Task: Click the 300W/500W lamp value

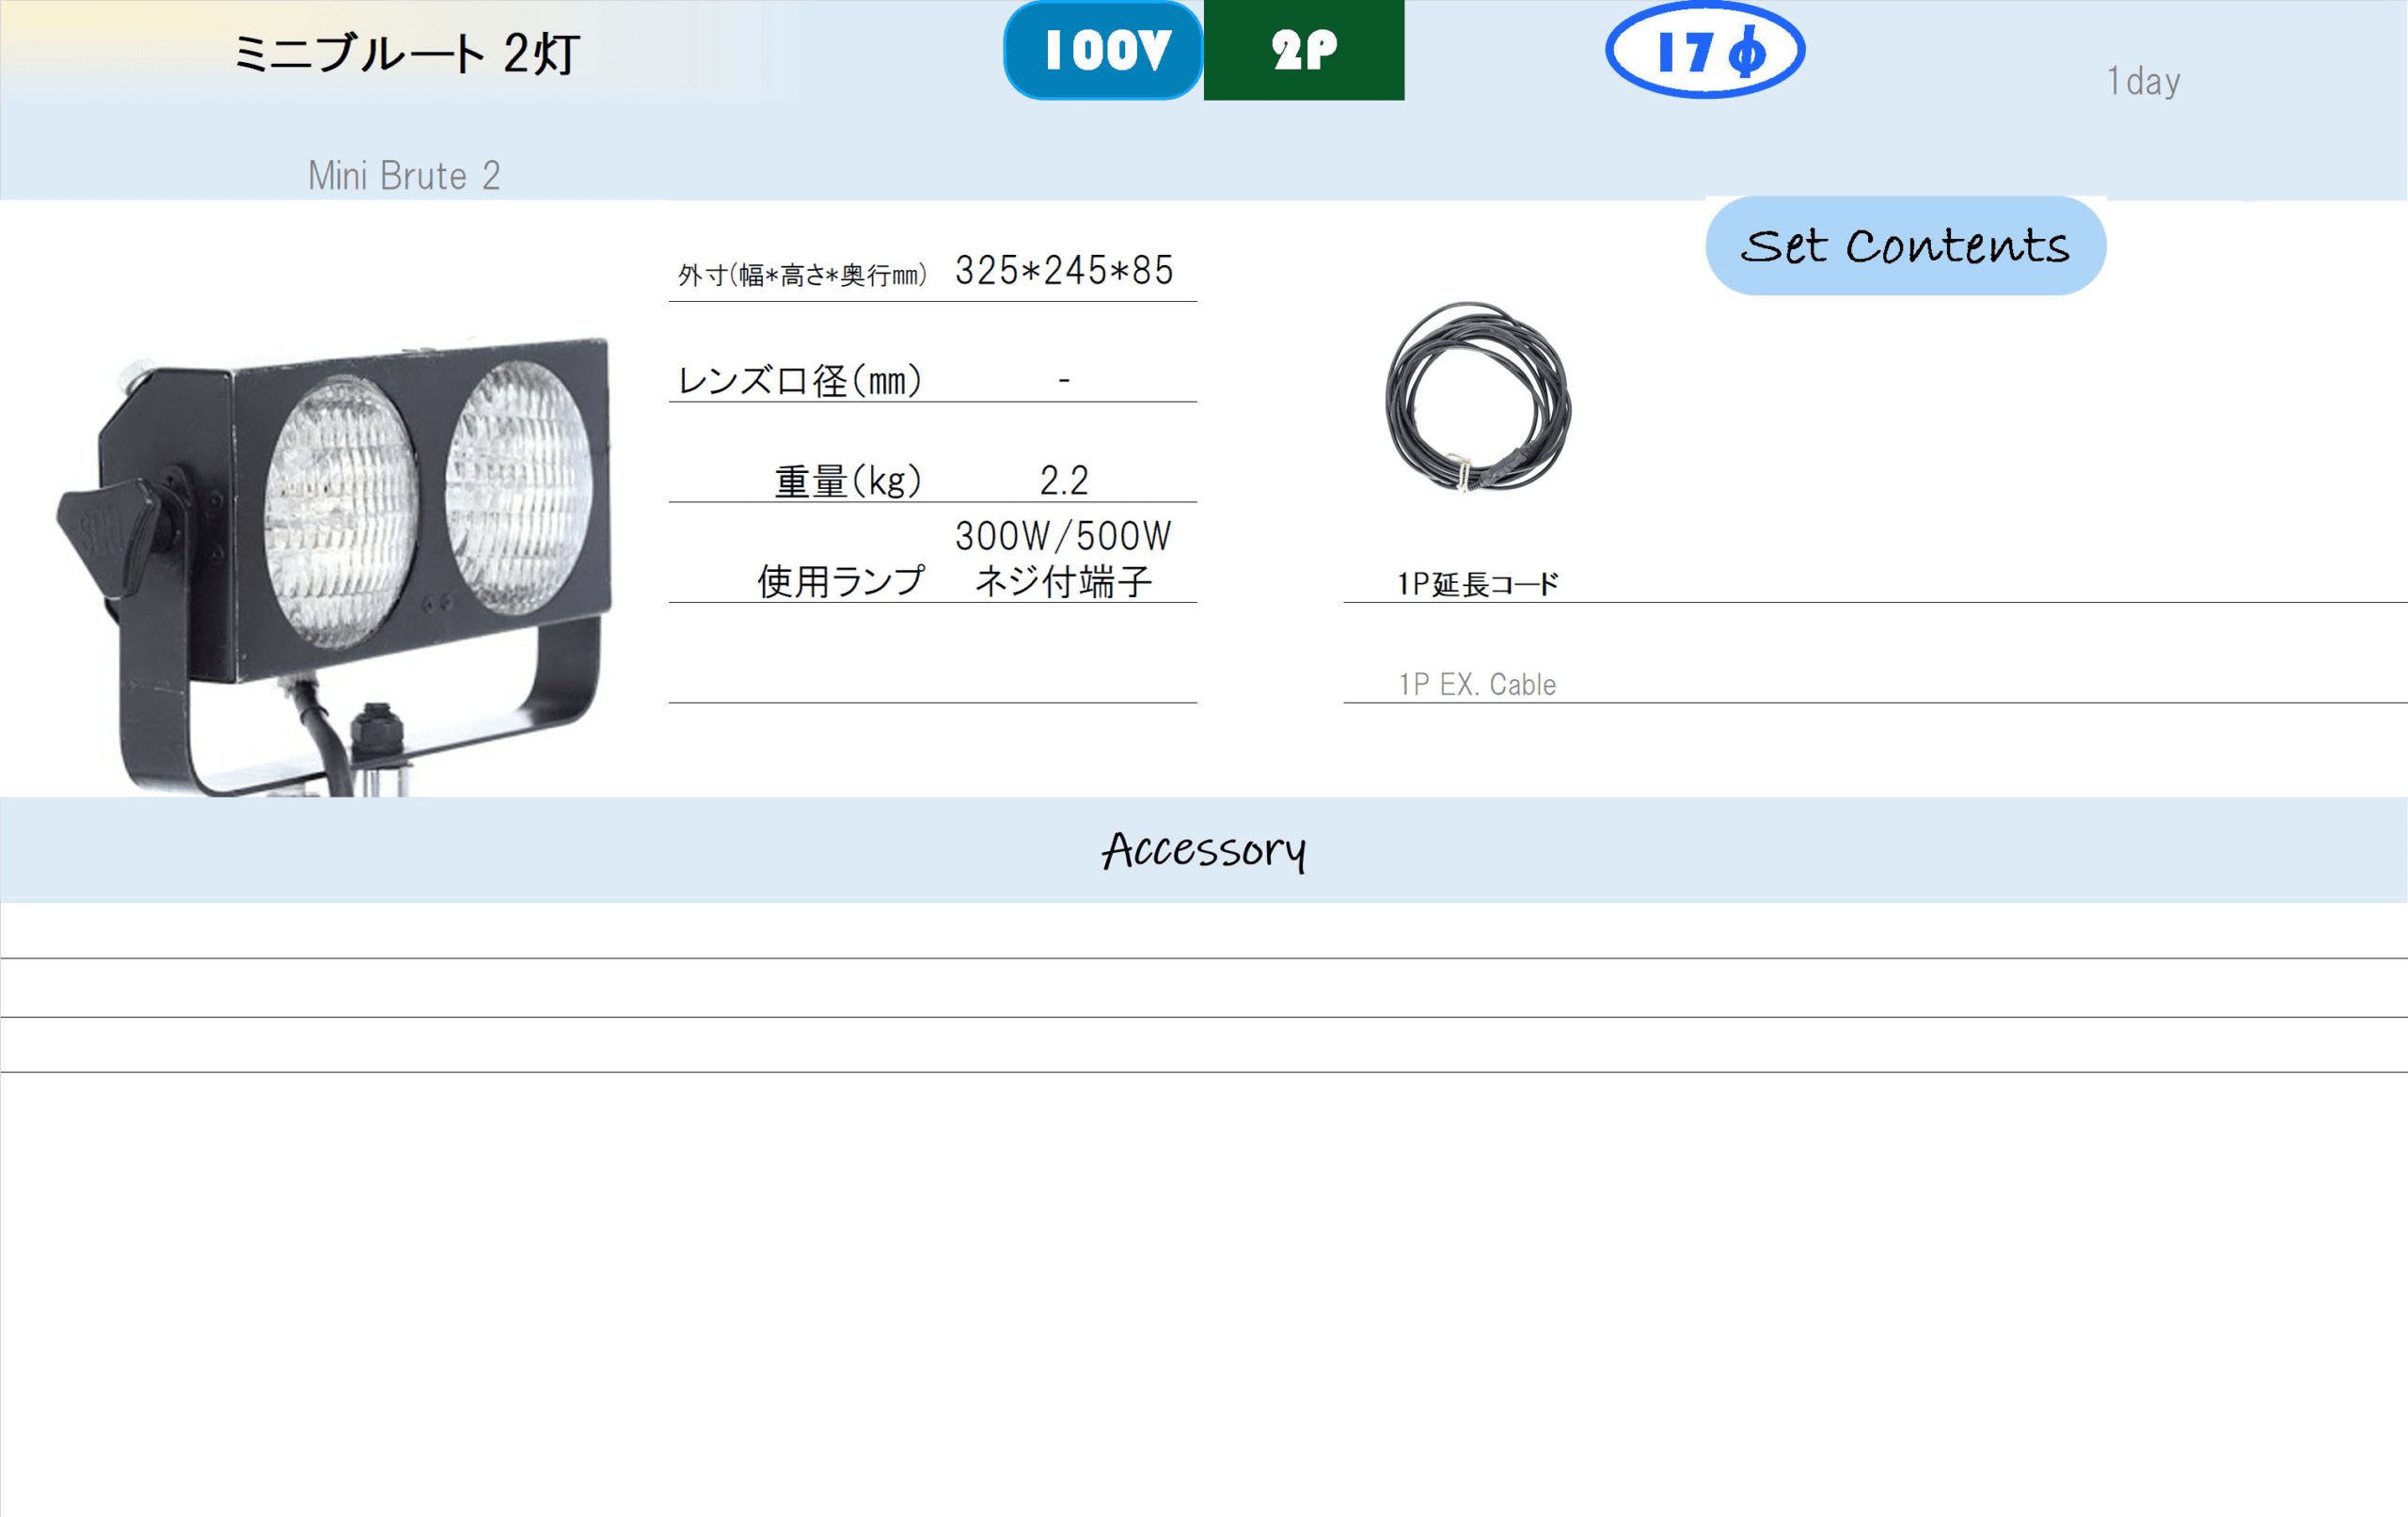Action: [1063, 537]
